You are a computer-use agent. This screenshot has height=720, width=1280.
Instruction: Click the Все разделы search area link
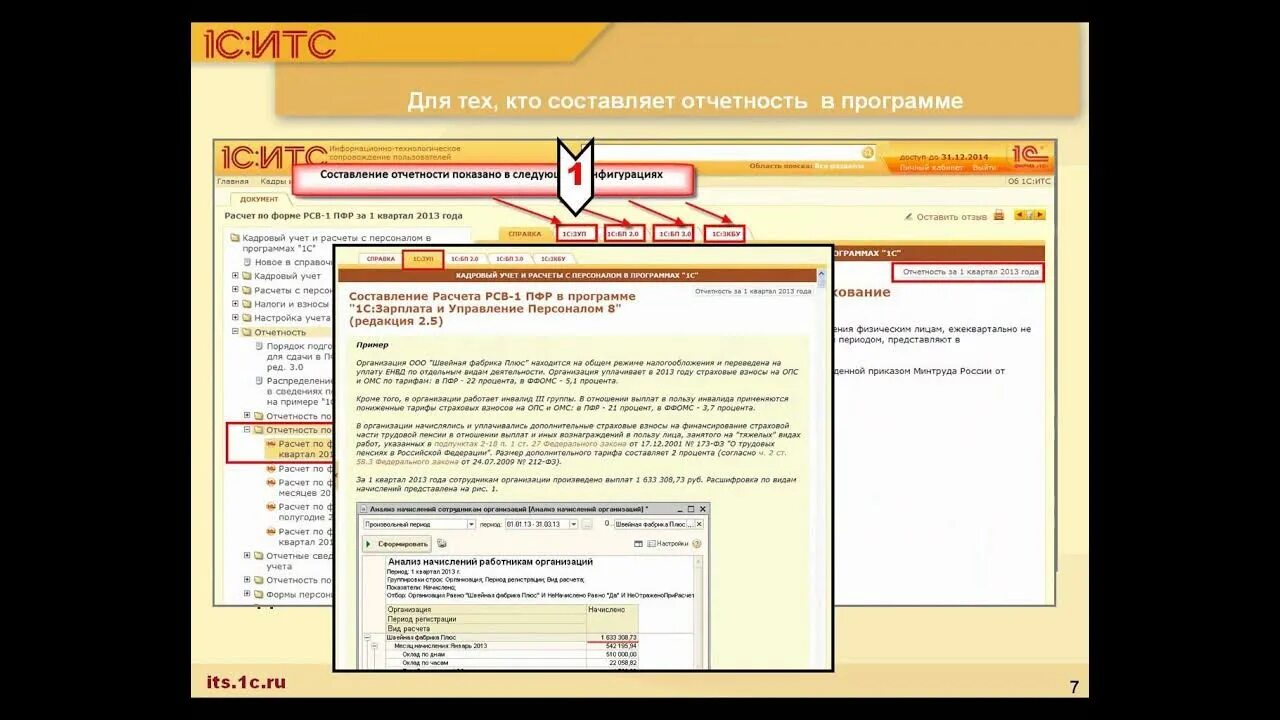click(838, 166)
